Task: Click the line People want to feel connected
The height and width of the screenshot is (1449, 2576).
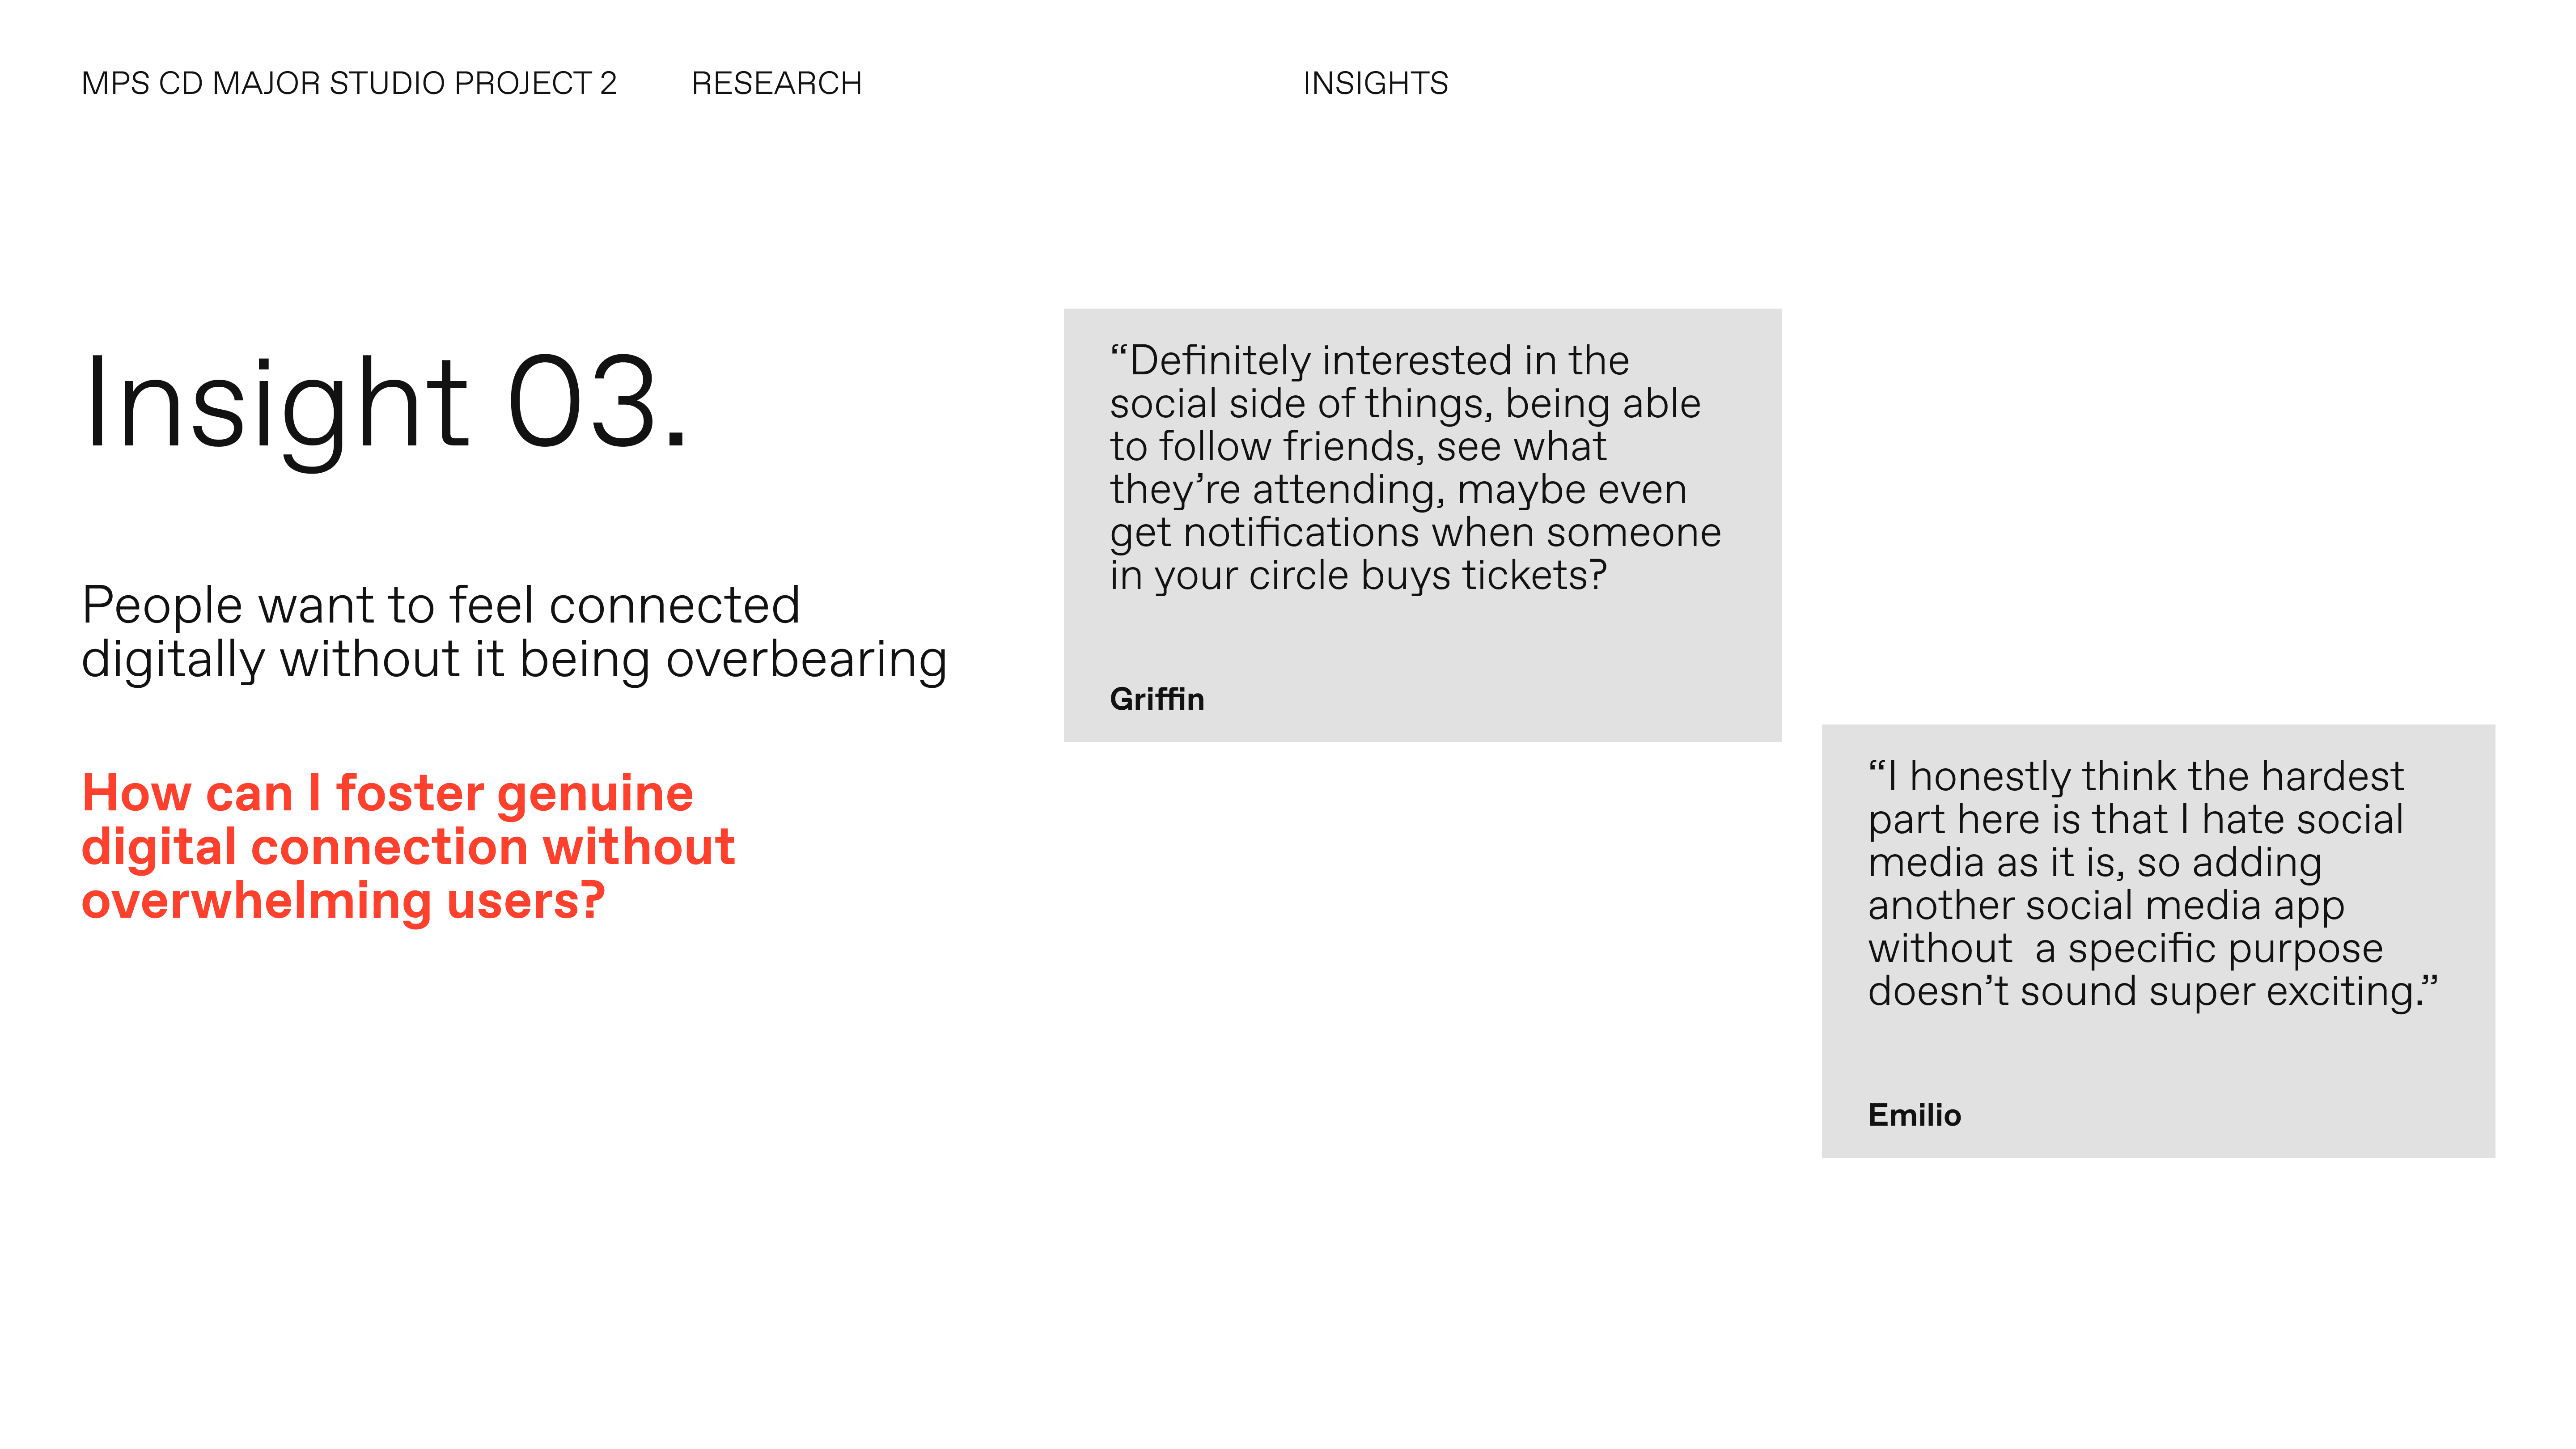Action: 440,605
